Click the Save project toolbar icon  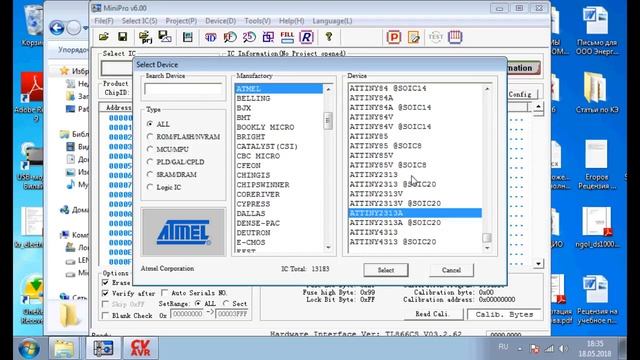point(165,37)
